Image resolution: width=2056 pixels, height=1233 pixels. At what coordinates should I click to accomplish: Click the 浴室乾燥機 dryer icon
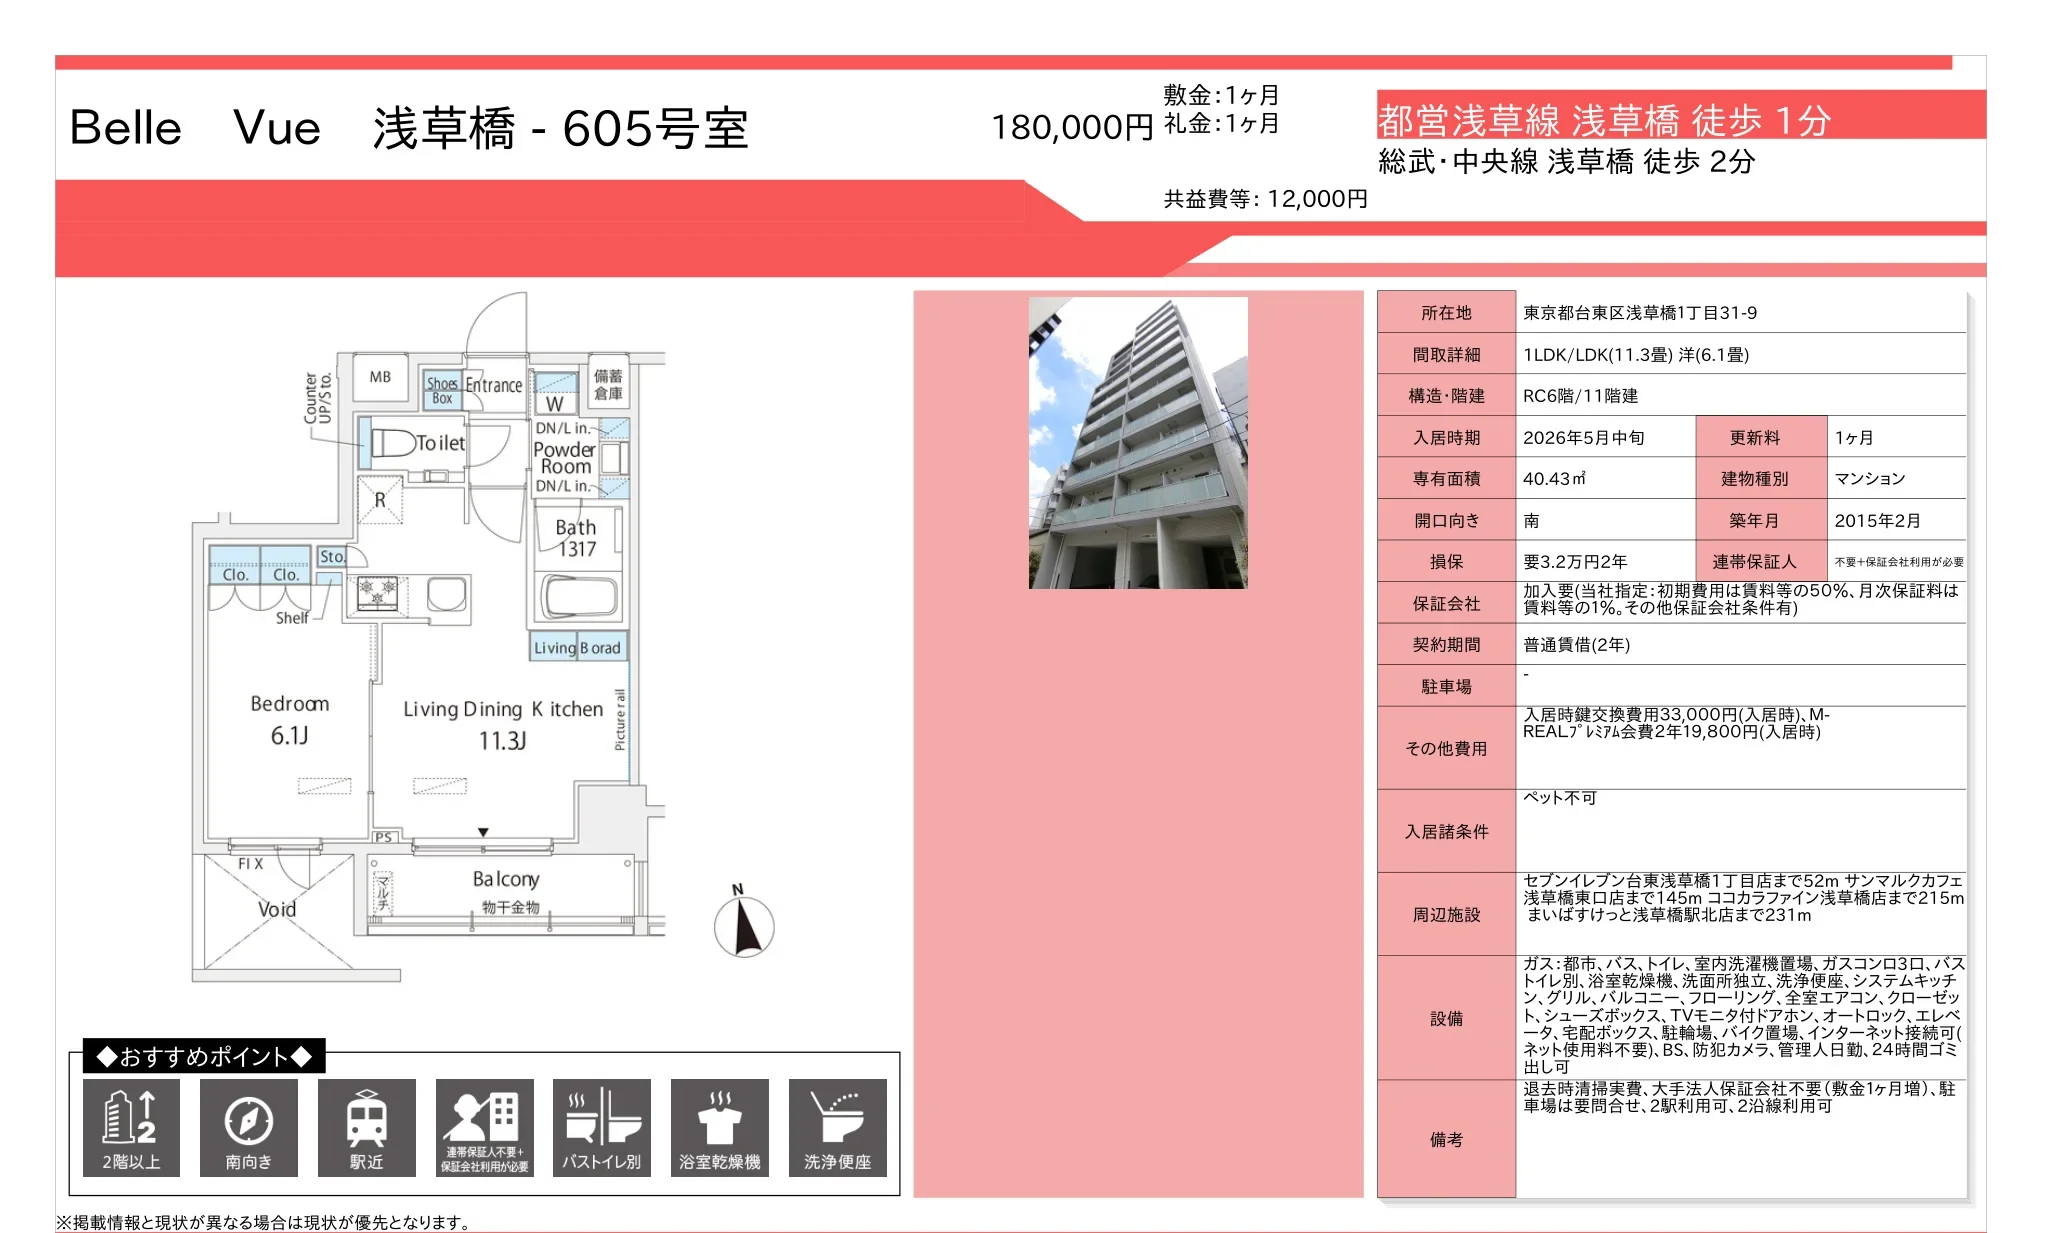(719, 1126)
